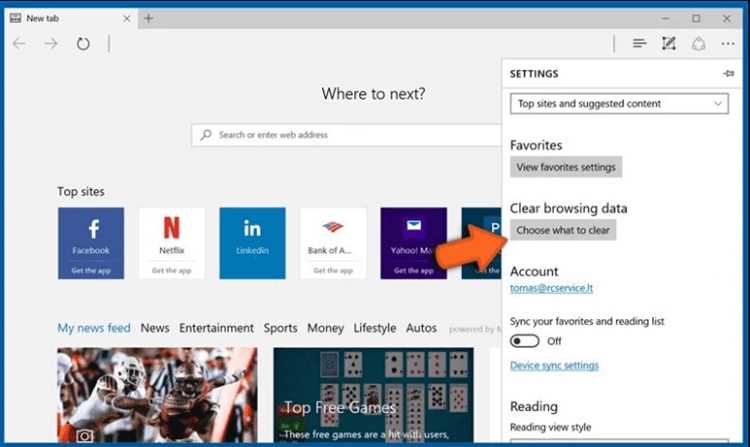Open the Hub reading list icon

640,44
